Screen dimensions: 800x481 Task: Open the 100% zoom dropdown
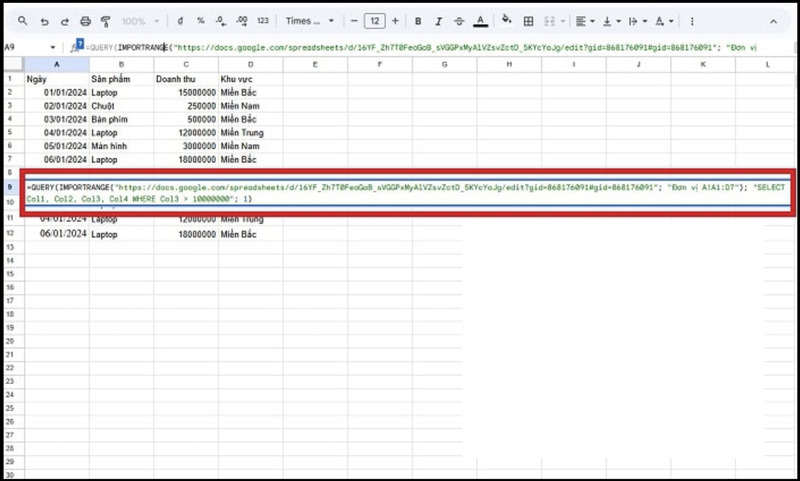140,21
